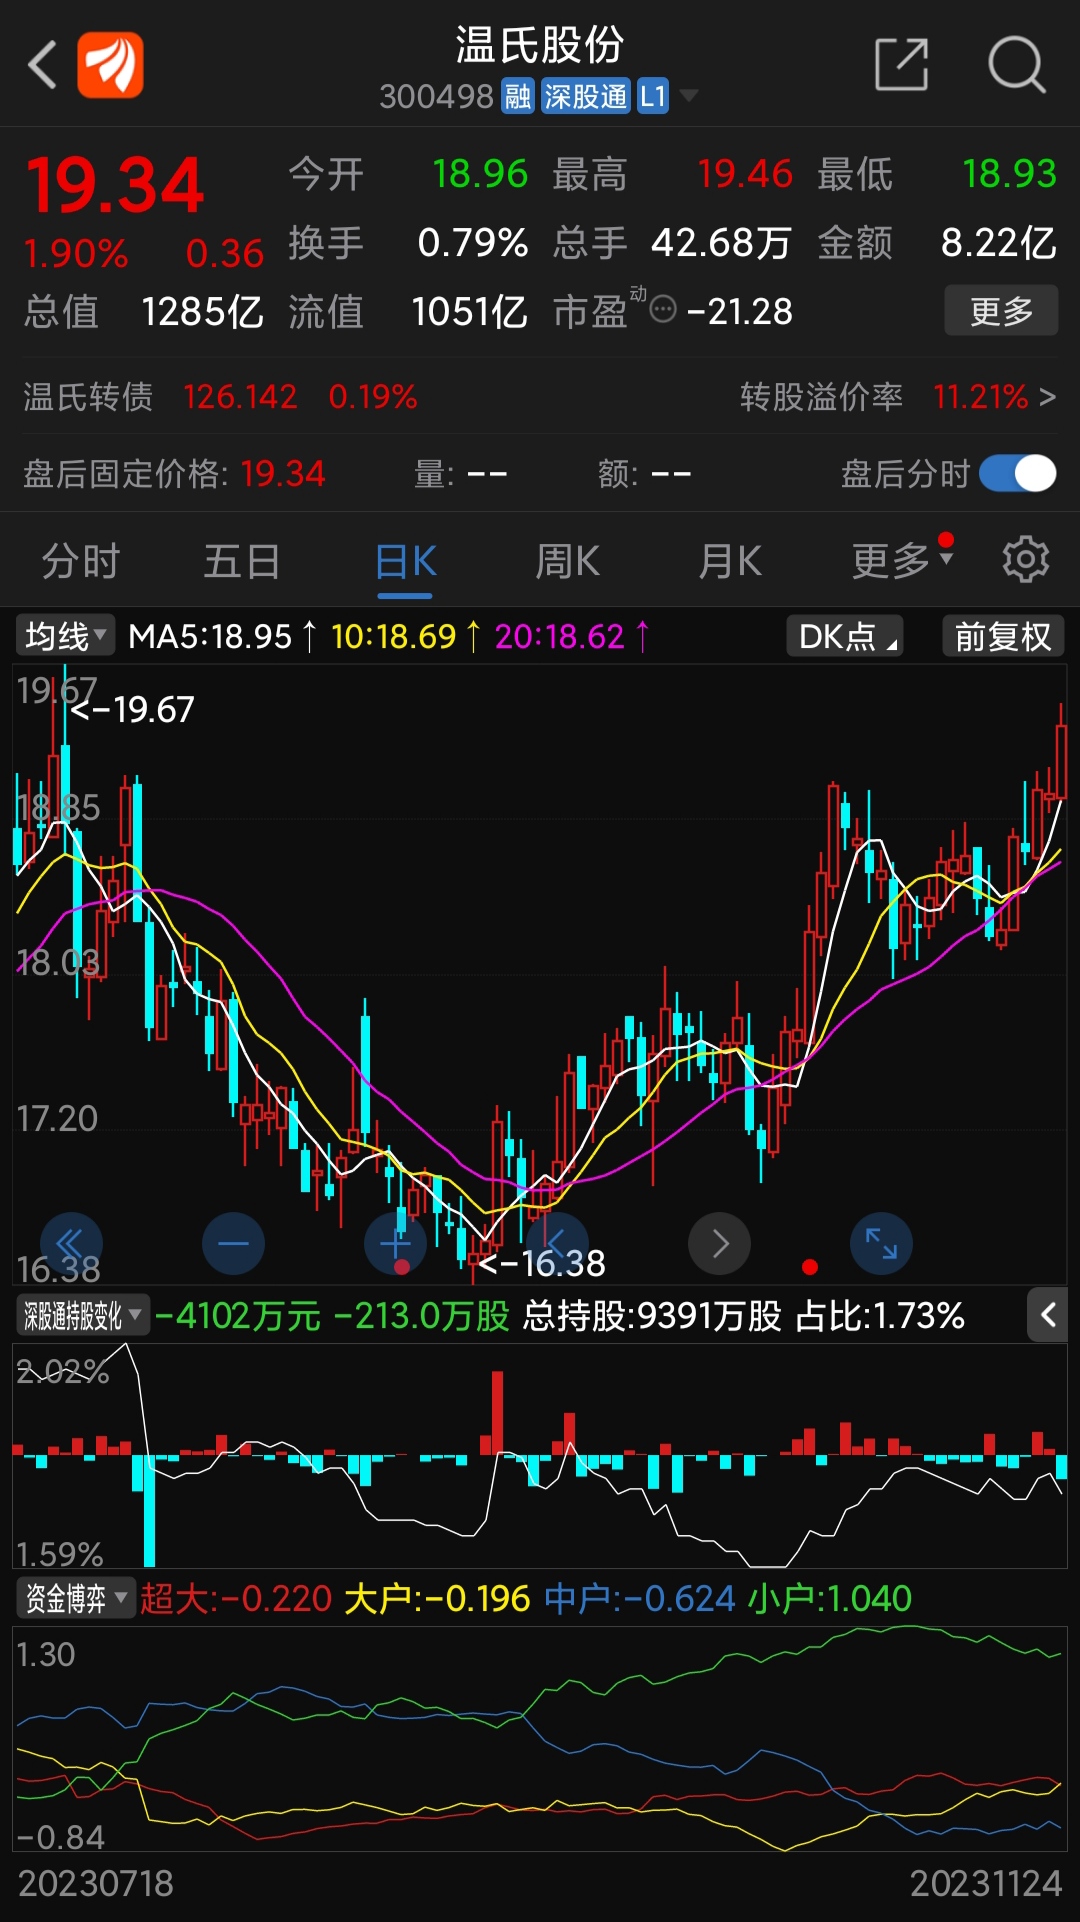Open the 市盈 info circle icon
This screenshot has height=1922, width=1080.
[663, 310]
